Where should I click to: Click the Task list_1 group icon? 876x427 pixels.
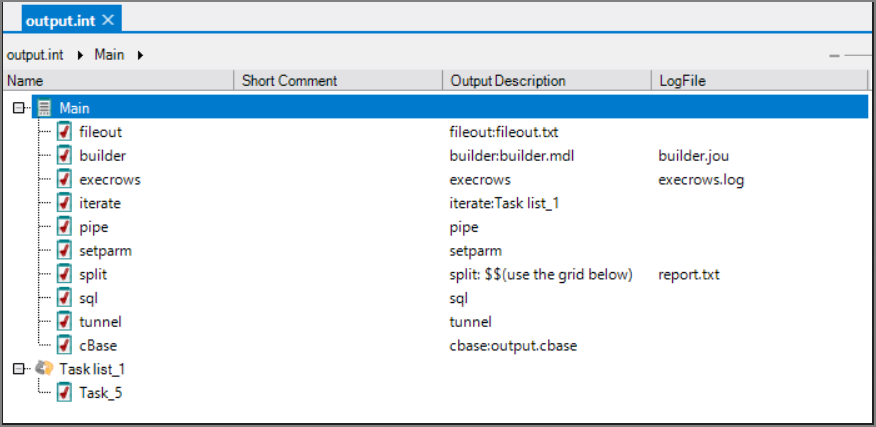(44, 369)
